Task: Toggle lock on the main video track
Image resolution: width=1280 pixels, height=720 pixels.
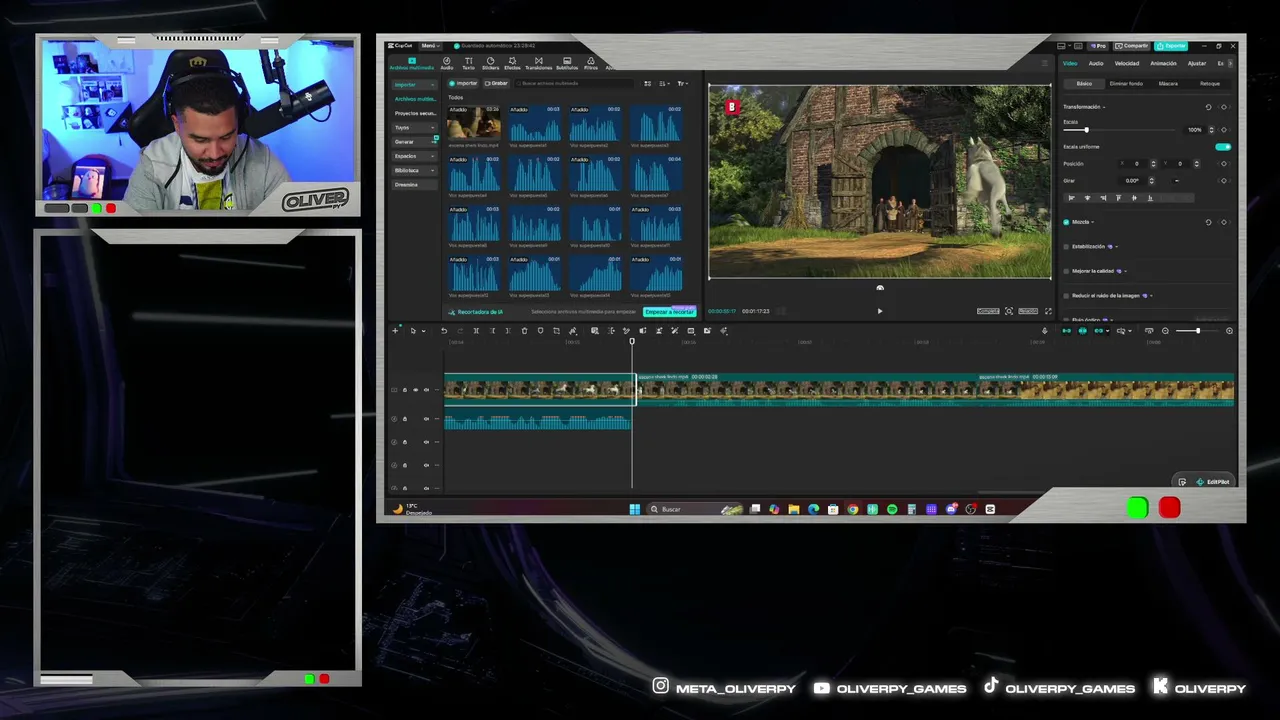Action: (405, 390)
